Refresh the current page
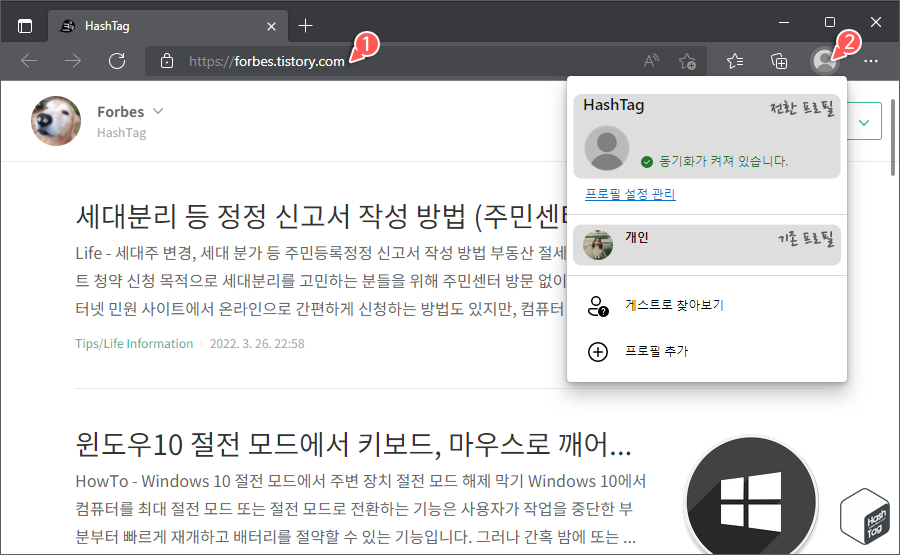The width and height of the screenshot is (900, 555). click(117, 61)
